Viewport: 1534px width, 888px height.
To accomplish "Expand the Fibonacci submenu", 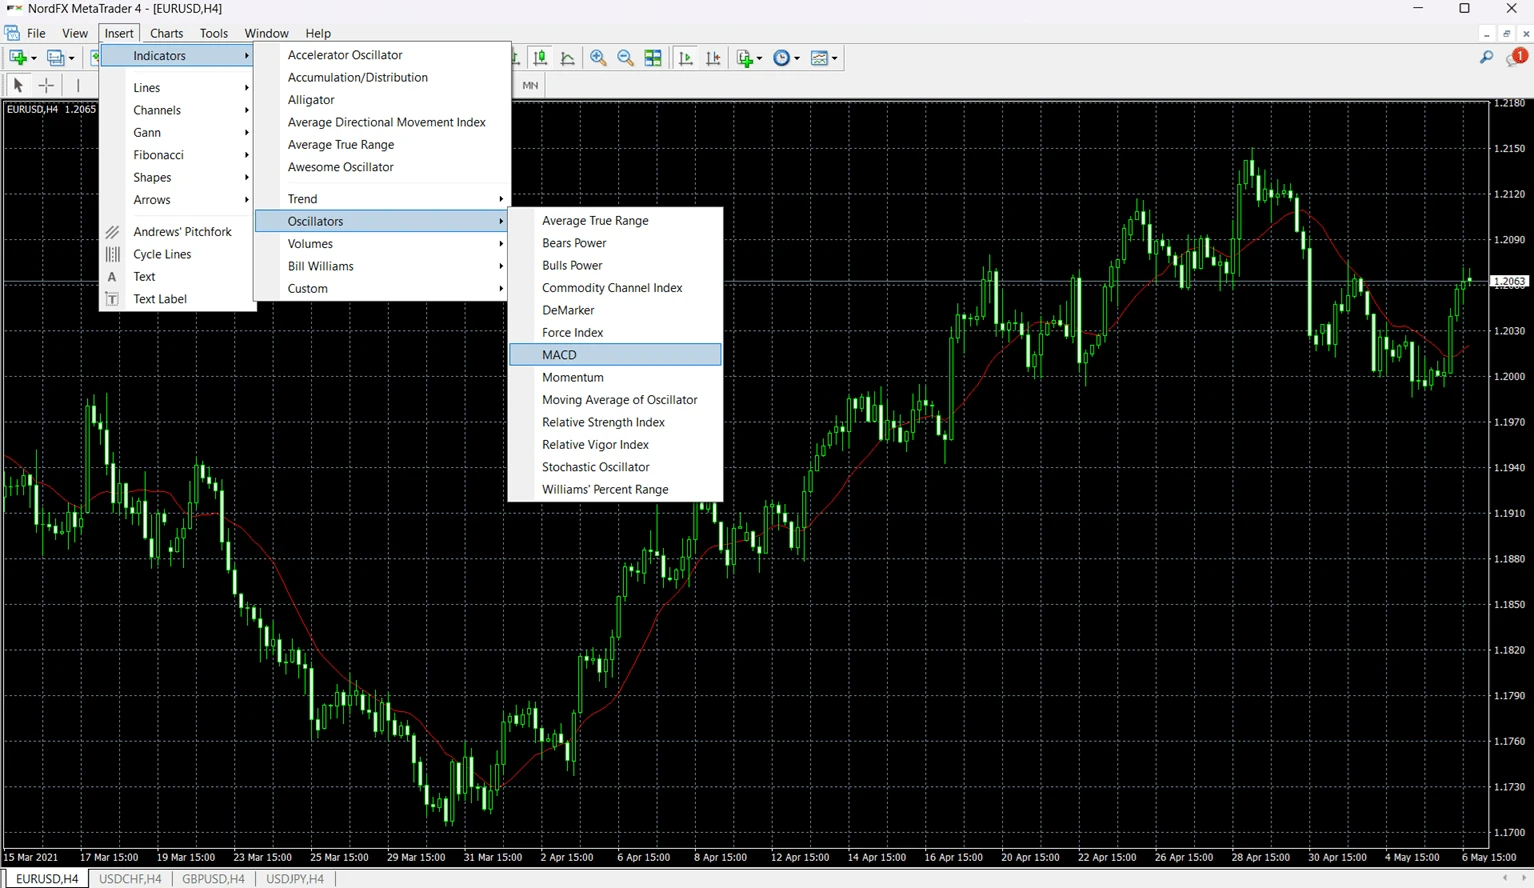I will click(178, 155).
